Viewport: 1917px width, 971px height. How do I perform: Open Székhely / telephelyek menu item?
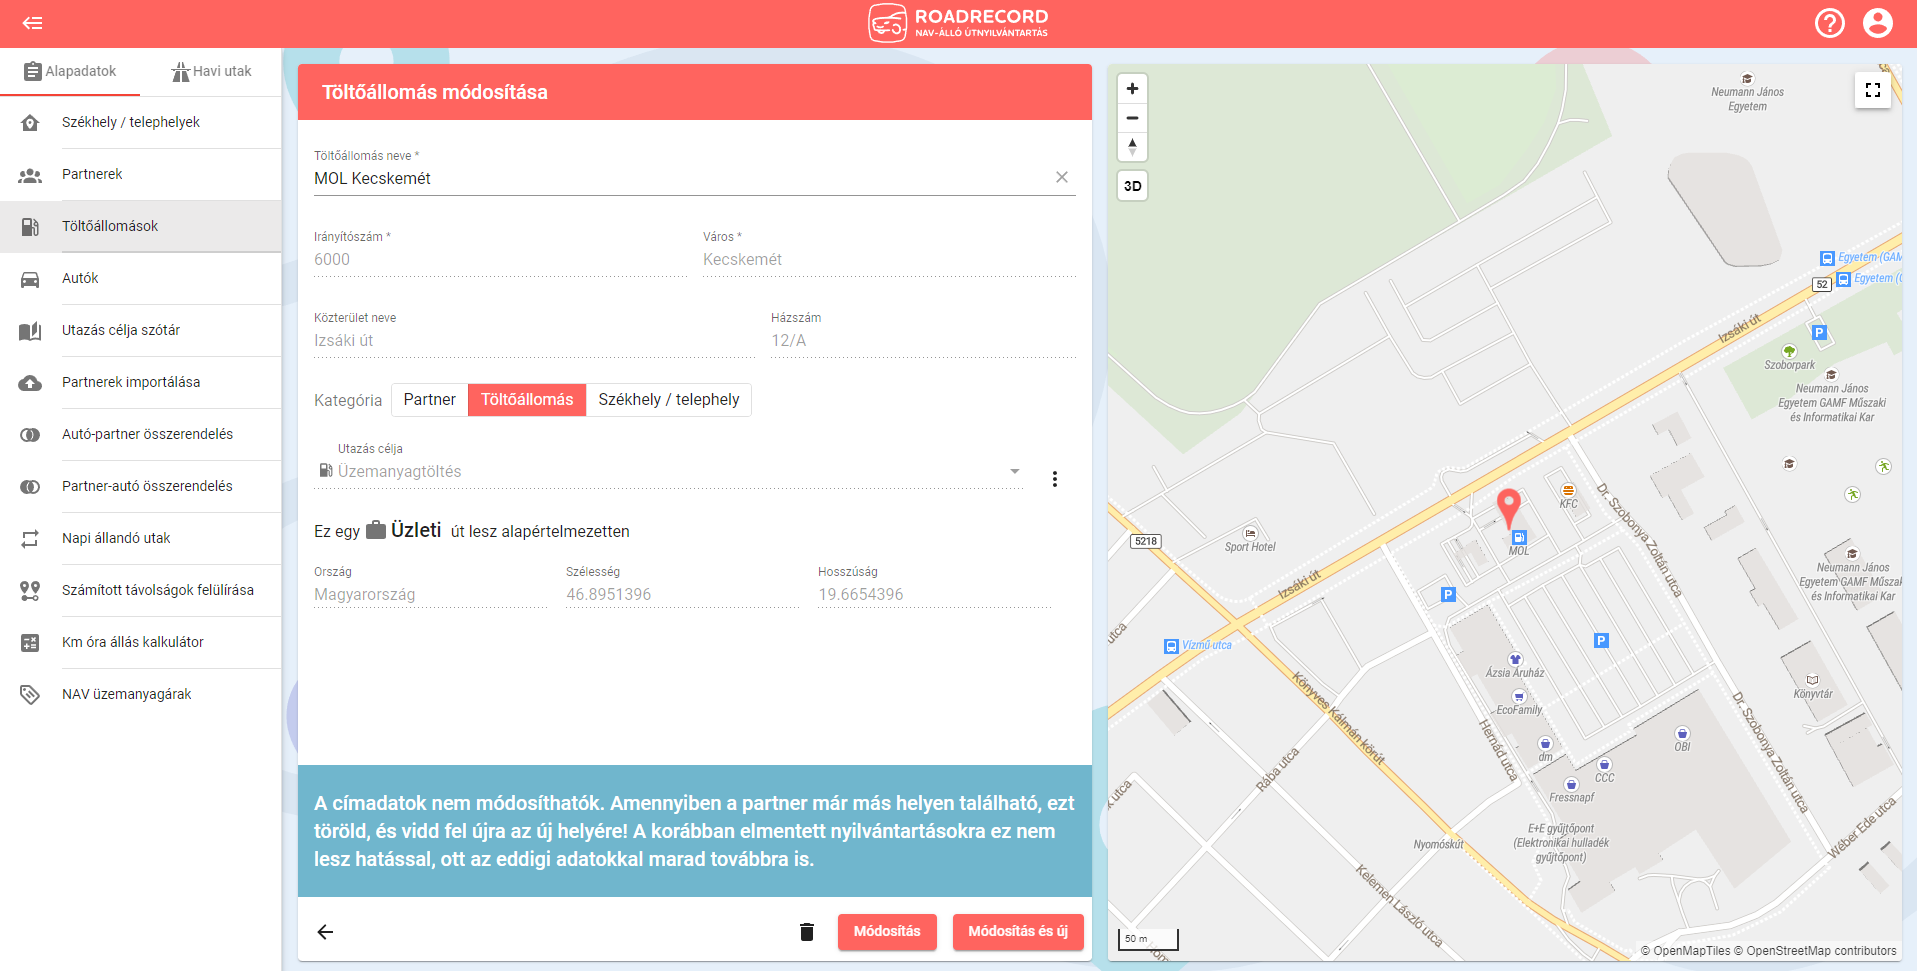pos(140,122)
